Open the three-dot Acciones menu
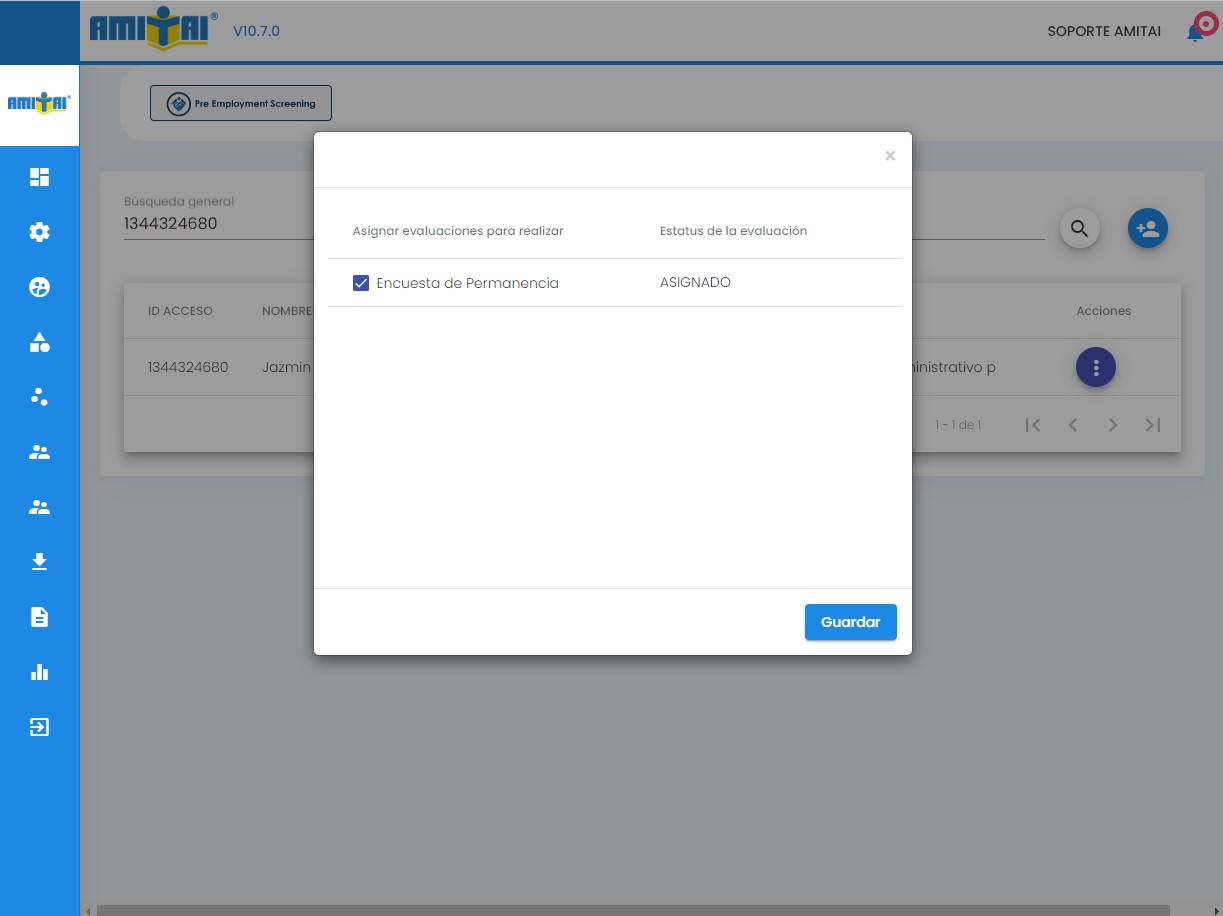The width and height of the screenshot is (1223, 916). click(x=1095, y=368)
